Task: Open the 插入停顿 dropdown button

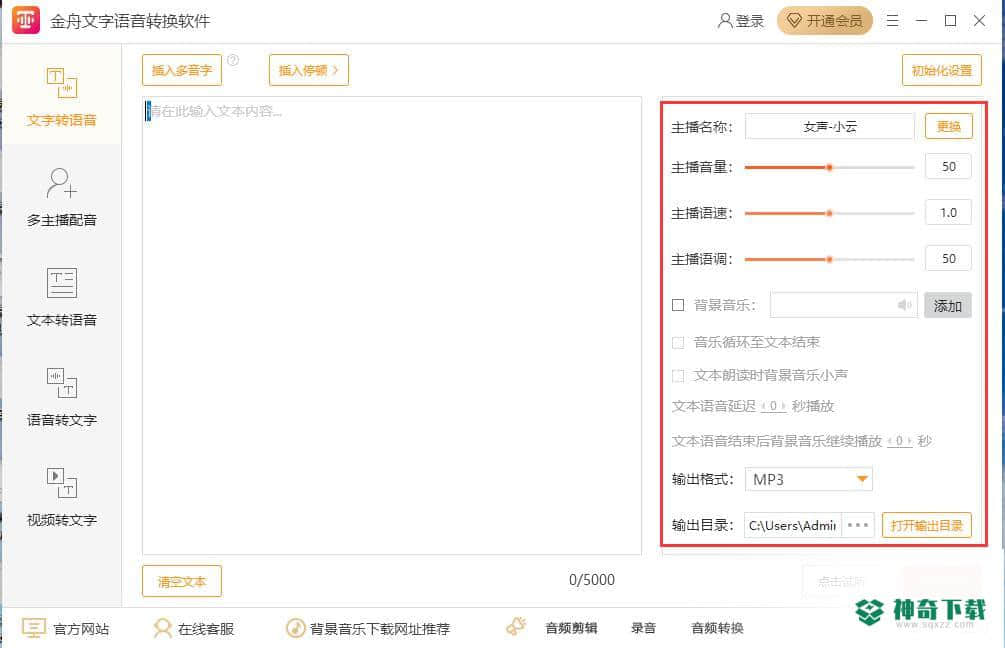Action: (x=309, y=70)
